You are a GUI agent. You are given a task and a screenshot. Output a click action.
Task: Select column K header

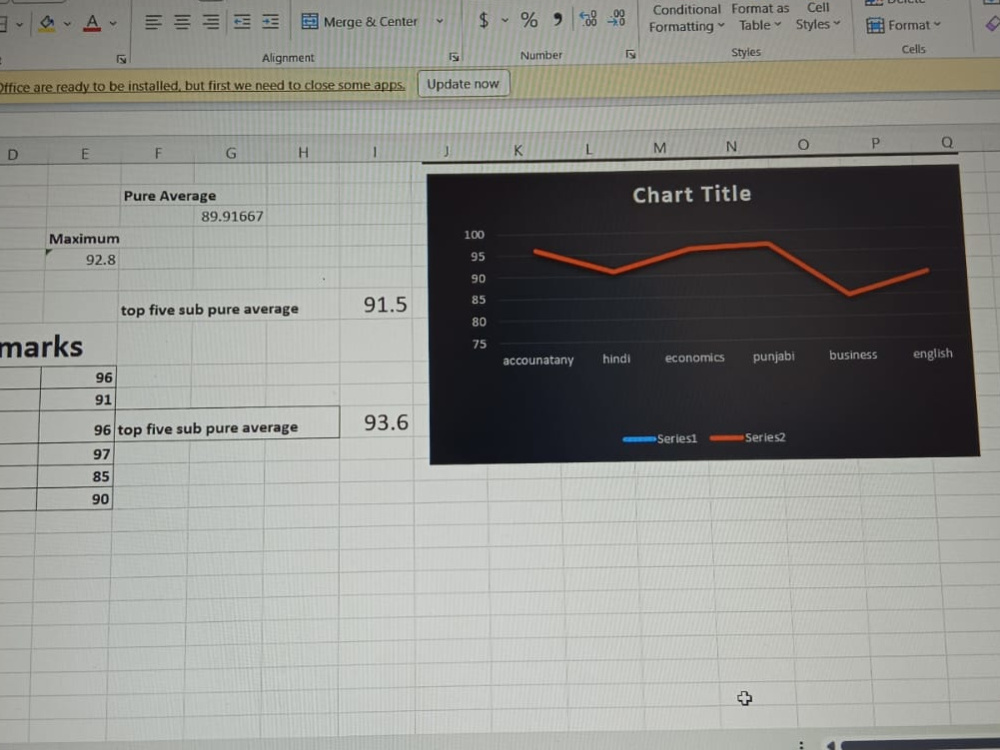[518, 150]
